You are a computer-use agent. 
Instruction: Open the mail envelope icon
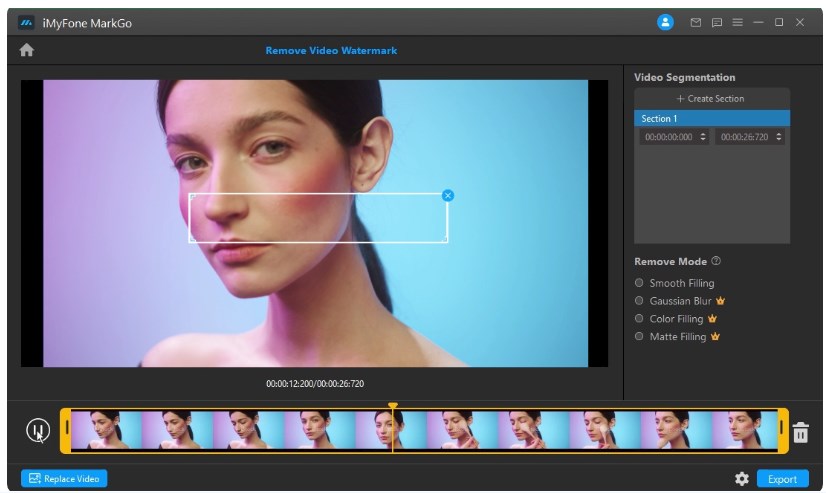696,22
